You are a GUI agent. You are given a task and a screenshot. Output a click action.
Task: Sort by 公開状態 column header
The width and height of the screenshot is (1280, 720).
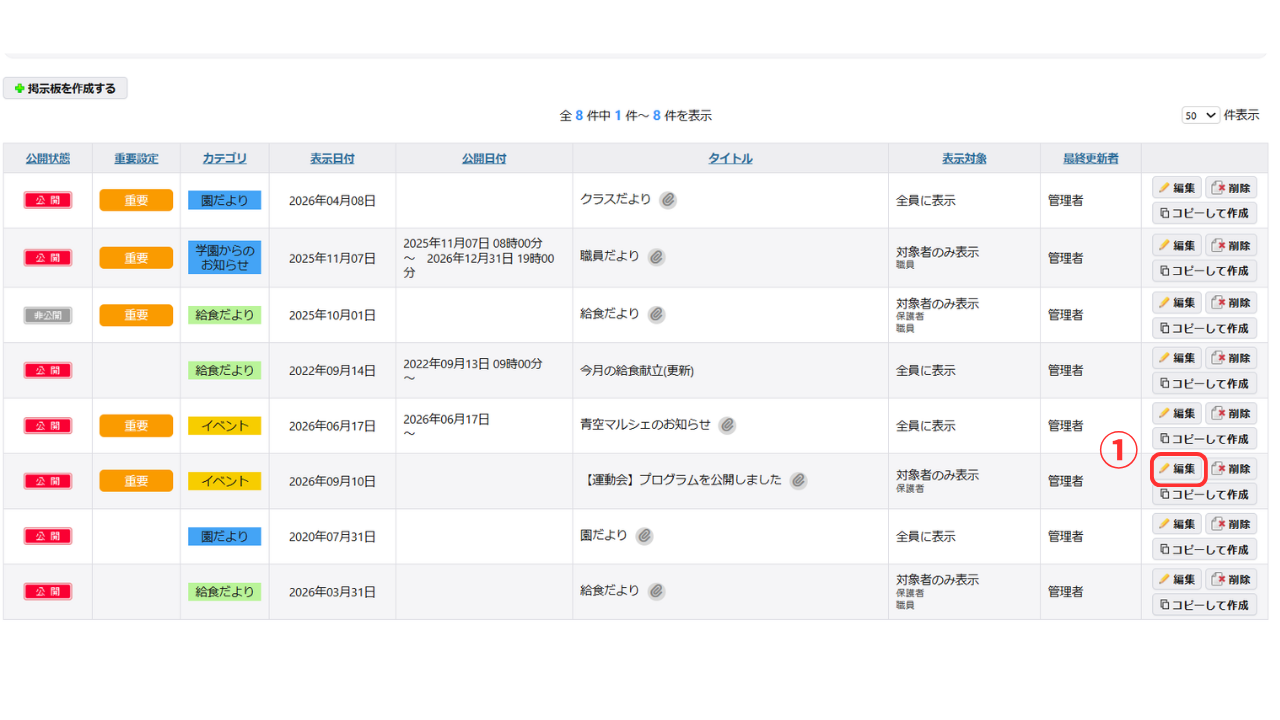48,158
